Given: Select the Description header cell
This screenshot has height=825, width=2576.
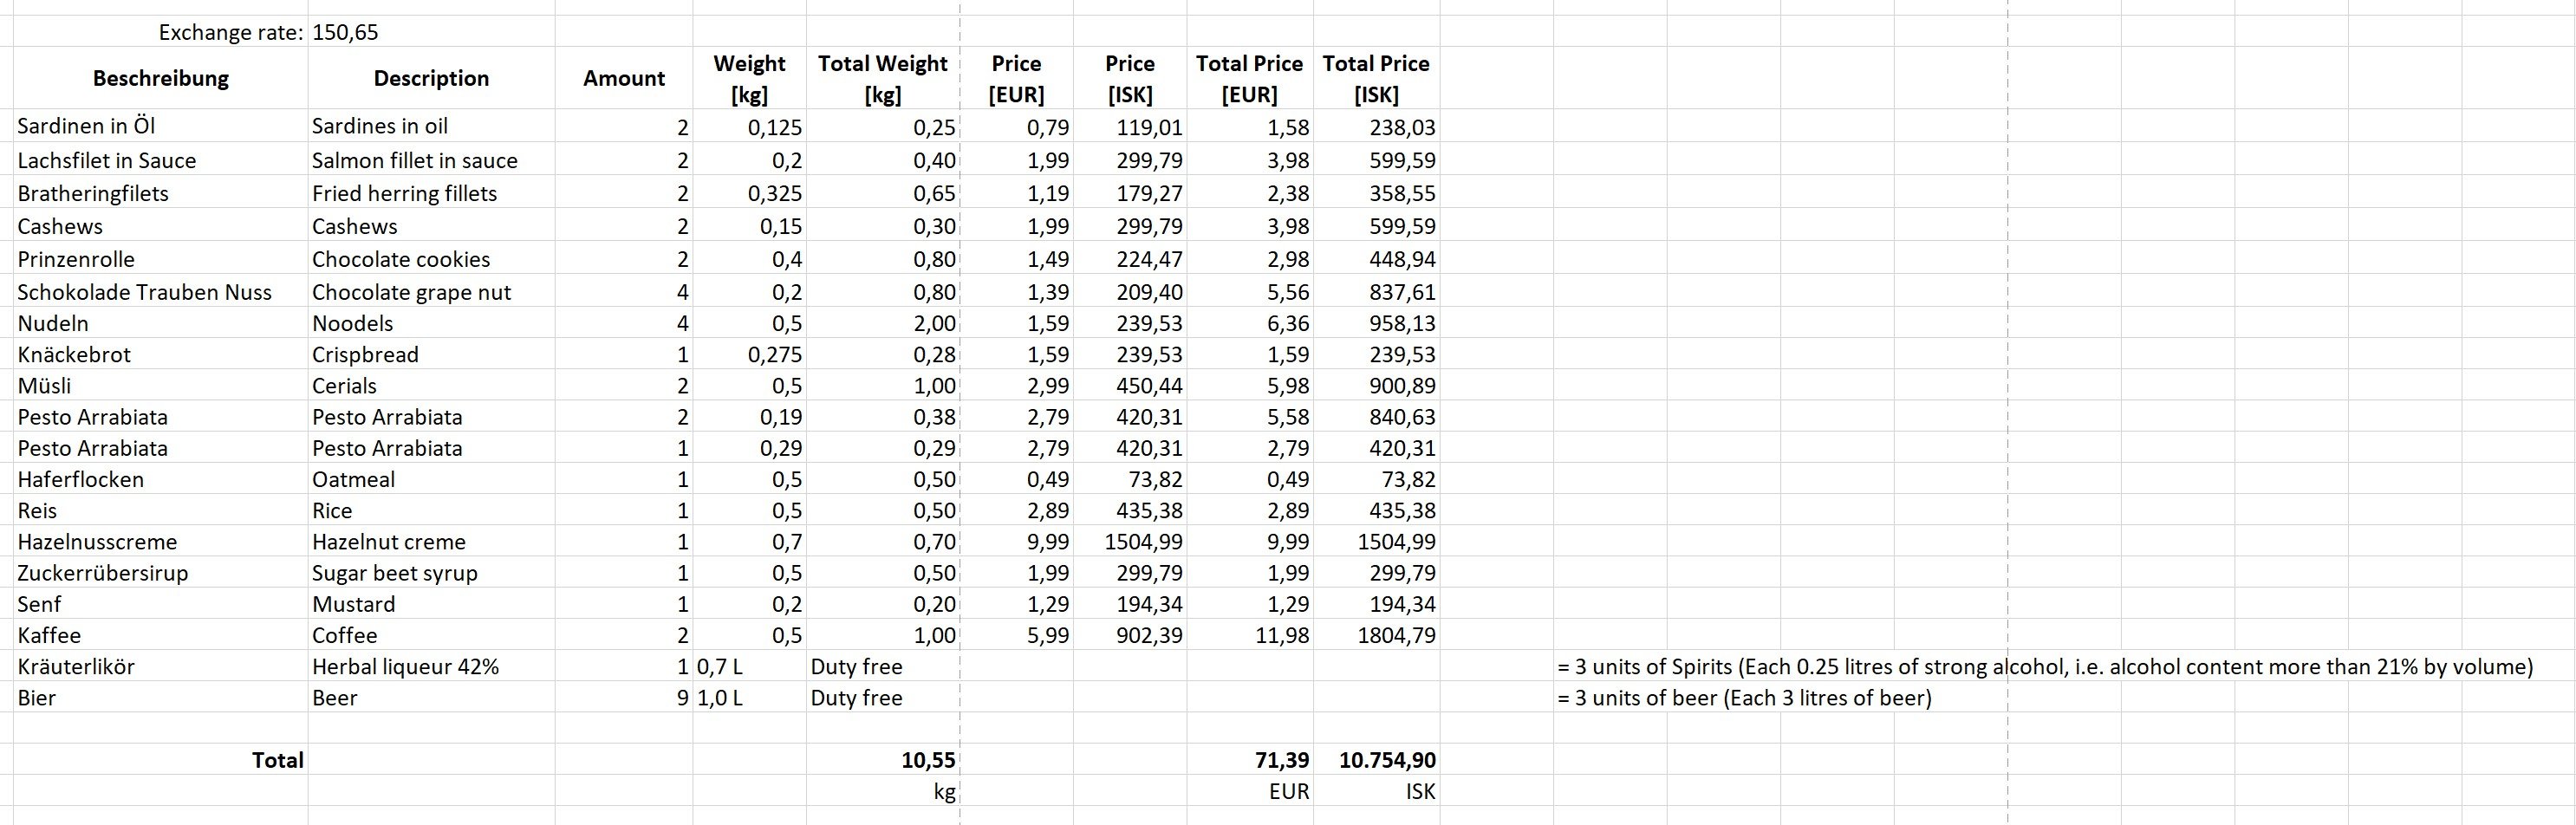Looking at the screenshot, I should [431, 78].
